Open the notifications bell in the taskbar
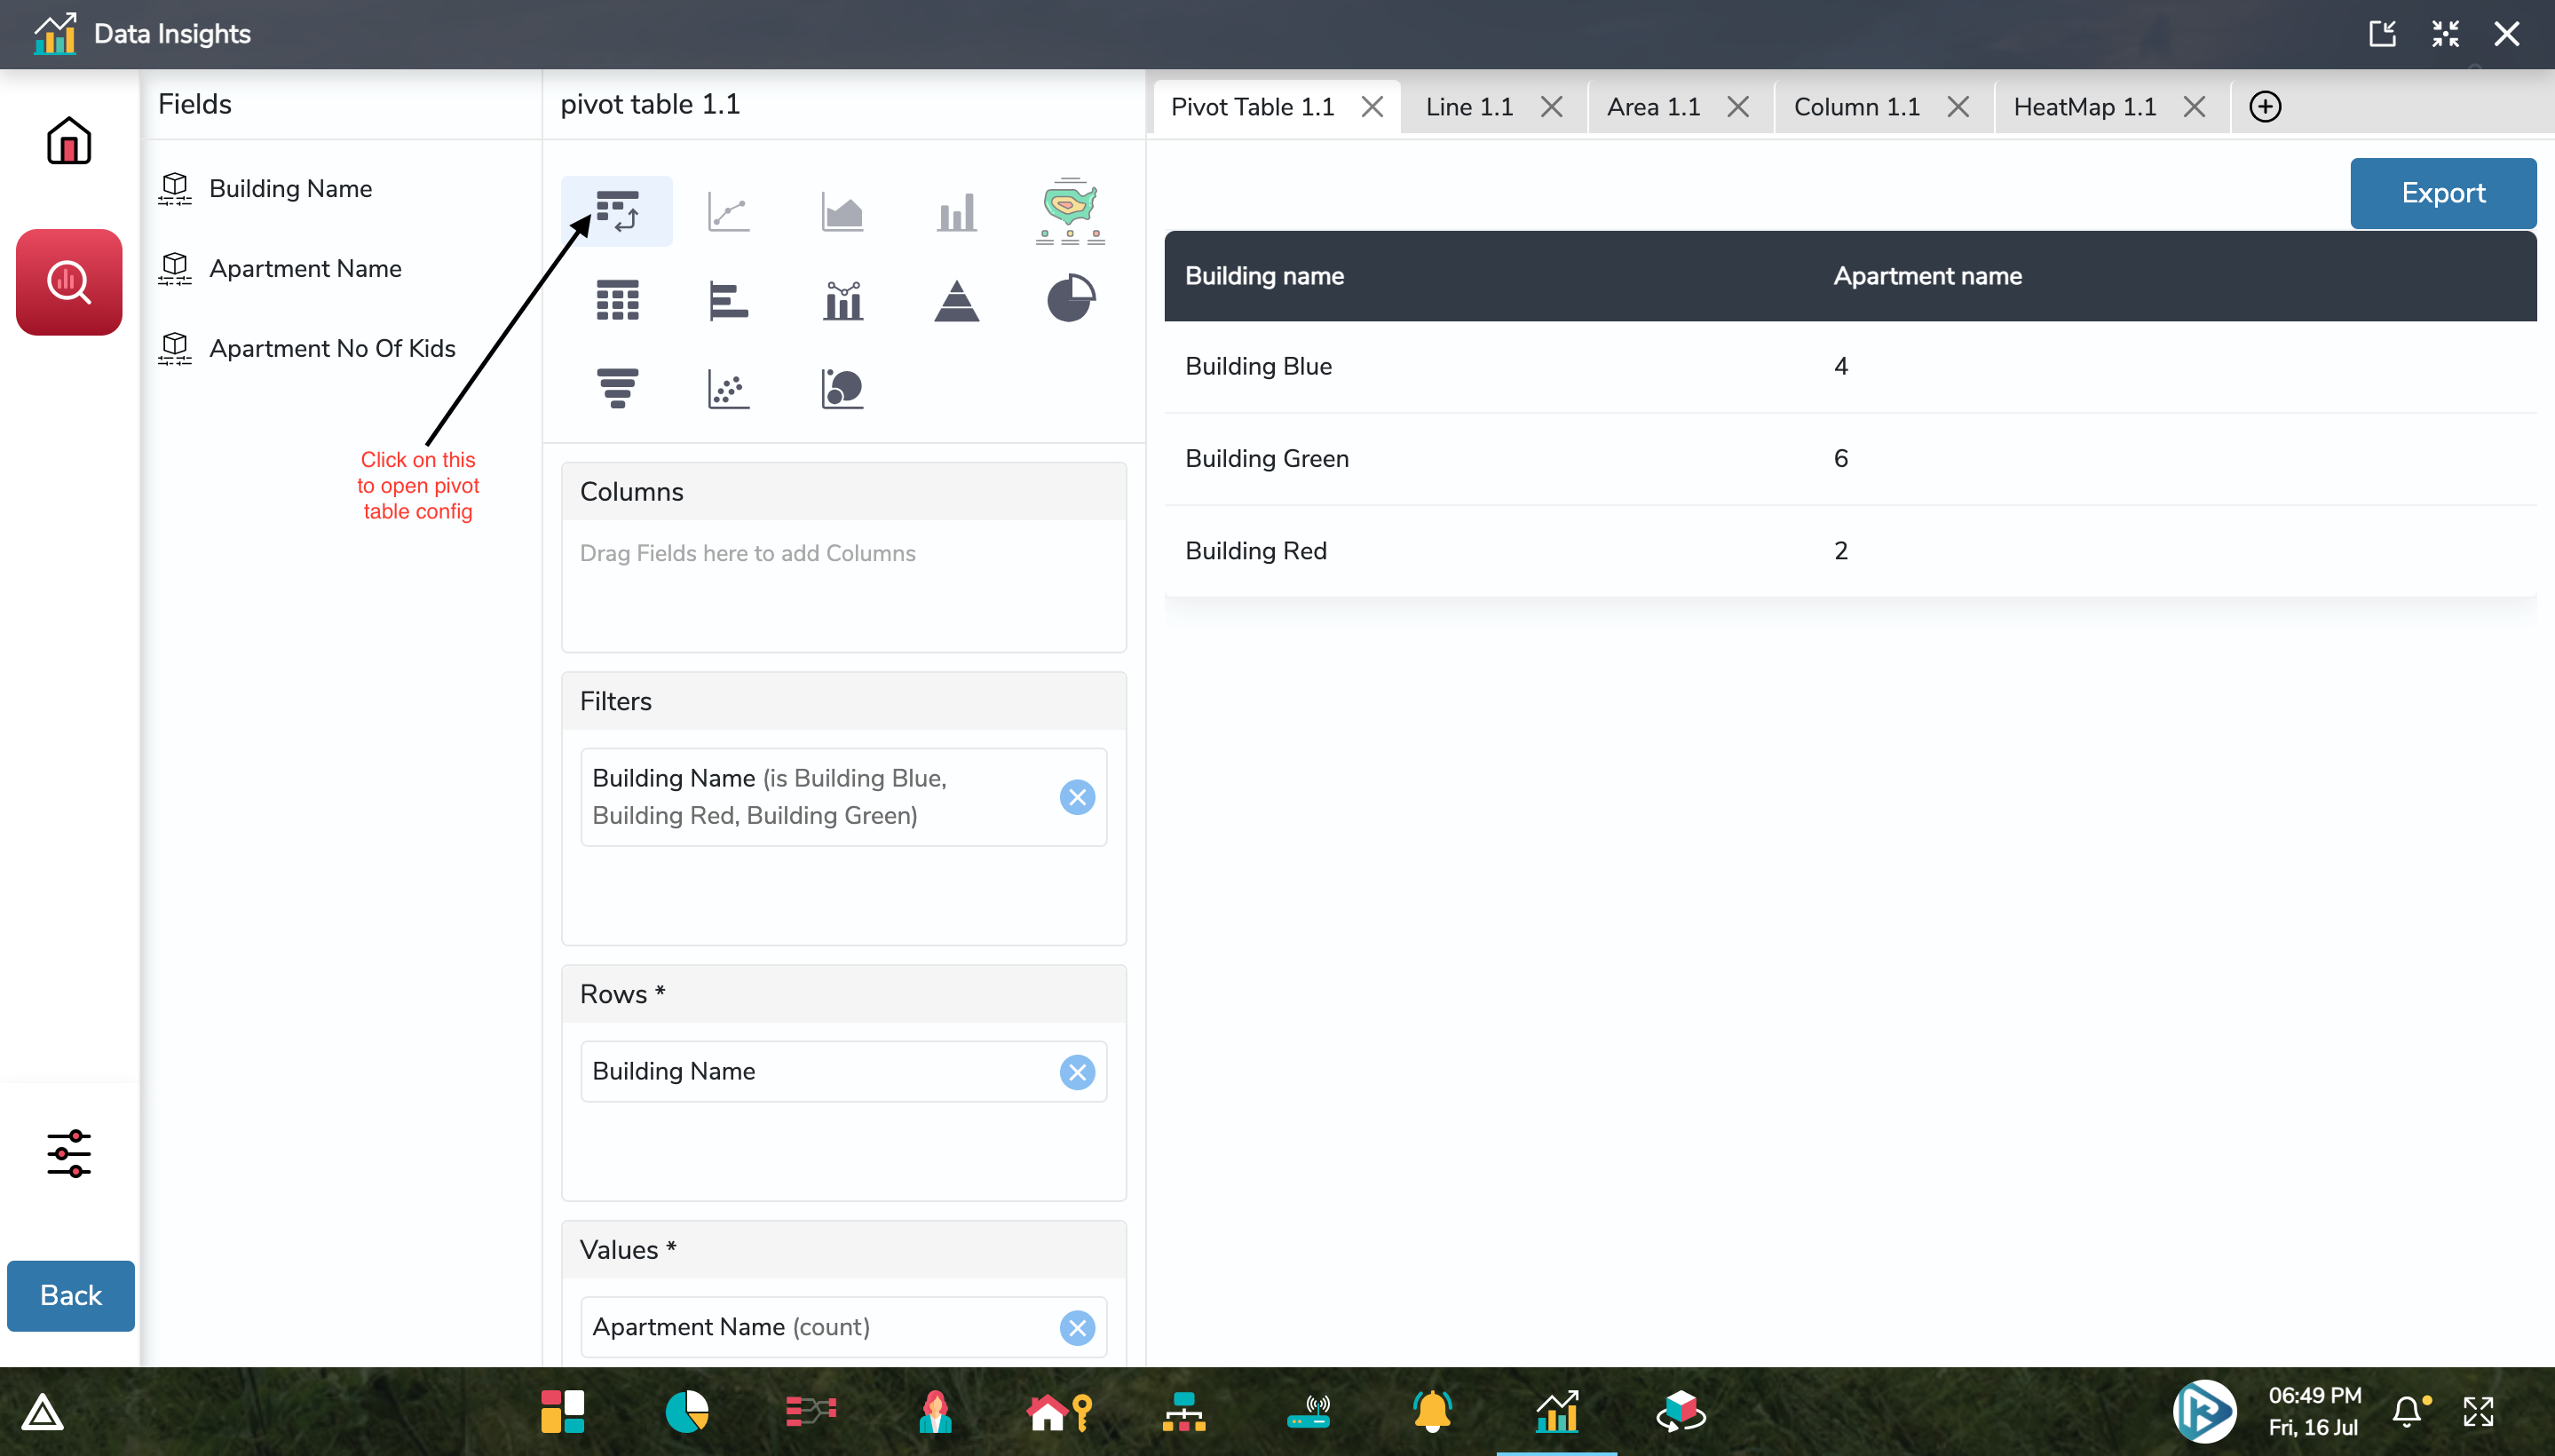The image size is (2555, 1456). pyautogui.click(x=1433, y=1411)
